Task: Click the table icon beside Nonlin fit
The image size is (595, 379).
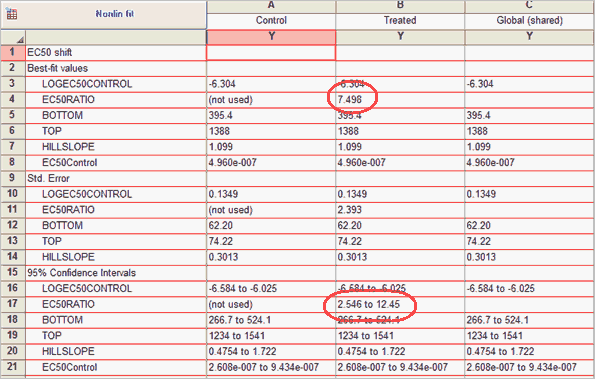Action: click(12, 14)
